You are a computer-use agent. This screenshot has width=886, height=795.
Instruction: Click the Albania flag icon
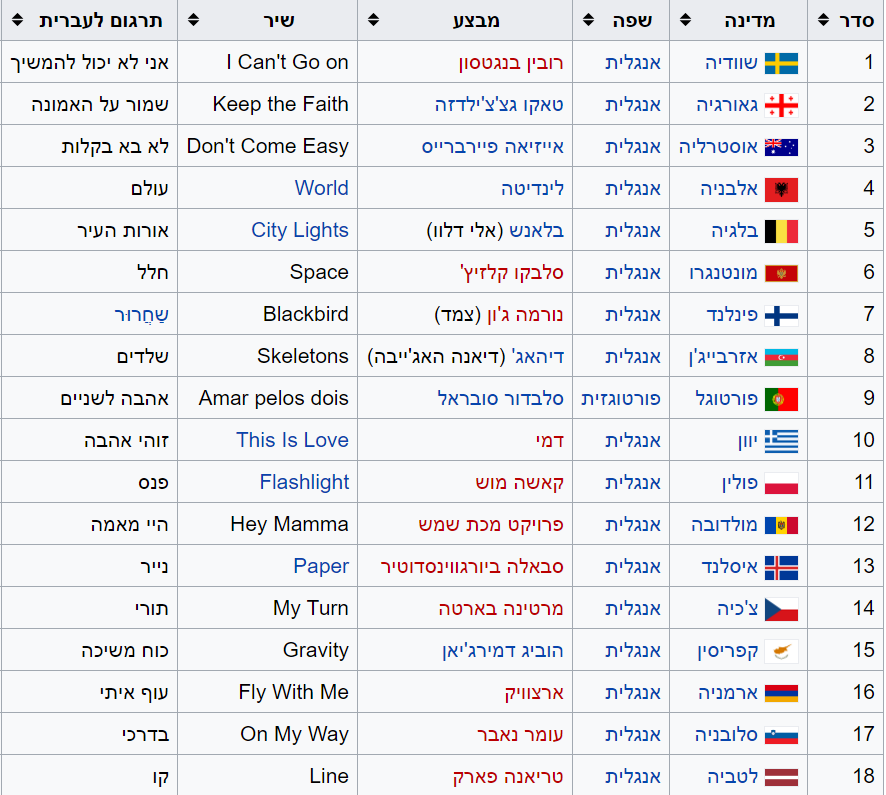click(781, 189)
